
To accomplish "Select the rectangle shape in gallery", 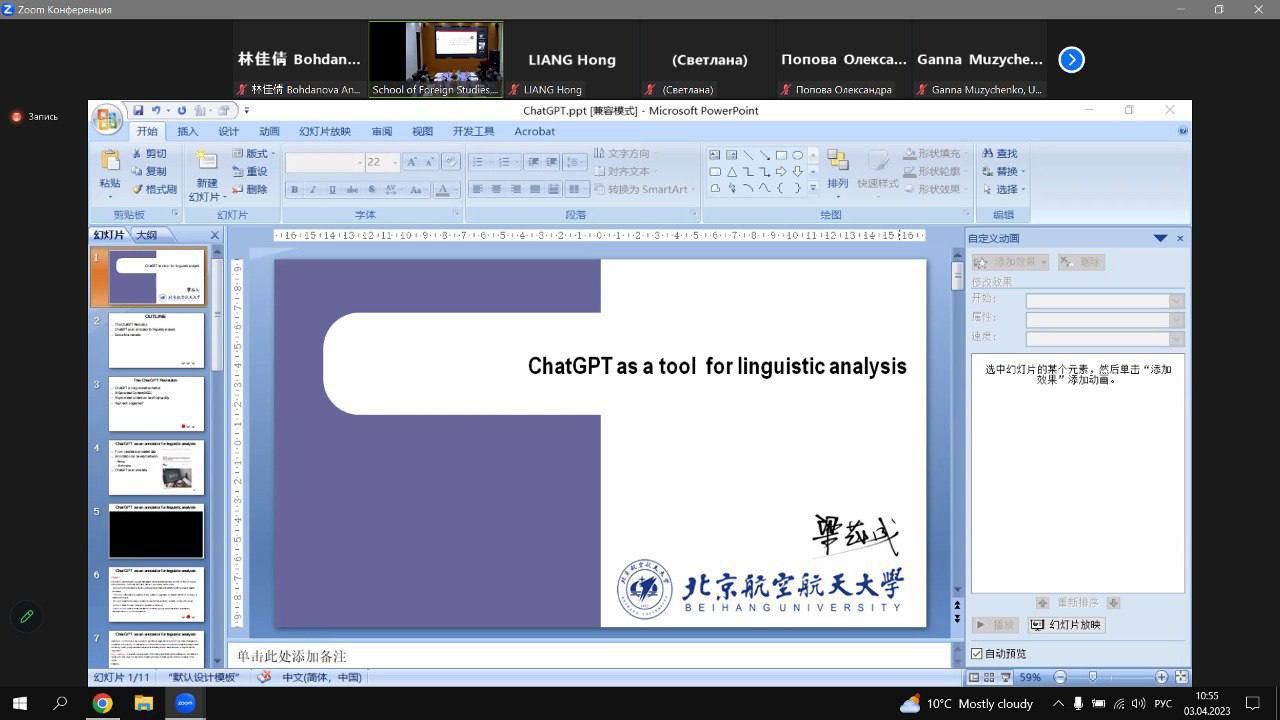I will point(781,155).
